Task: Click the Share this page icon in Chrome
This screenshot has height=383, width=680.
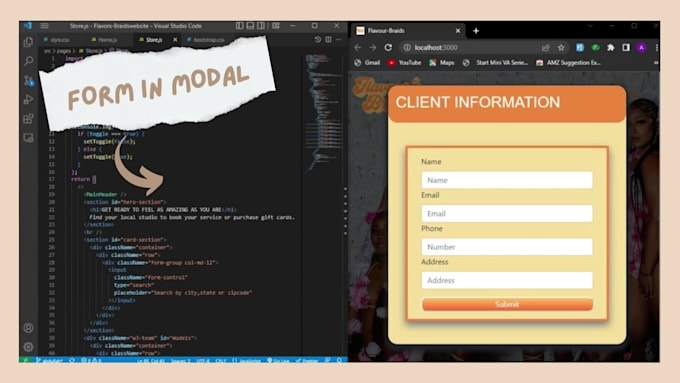Action: [546, 47]
